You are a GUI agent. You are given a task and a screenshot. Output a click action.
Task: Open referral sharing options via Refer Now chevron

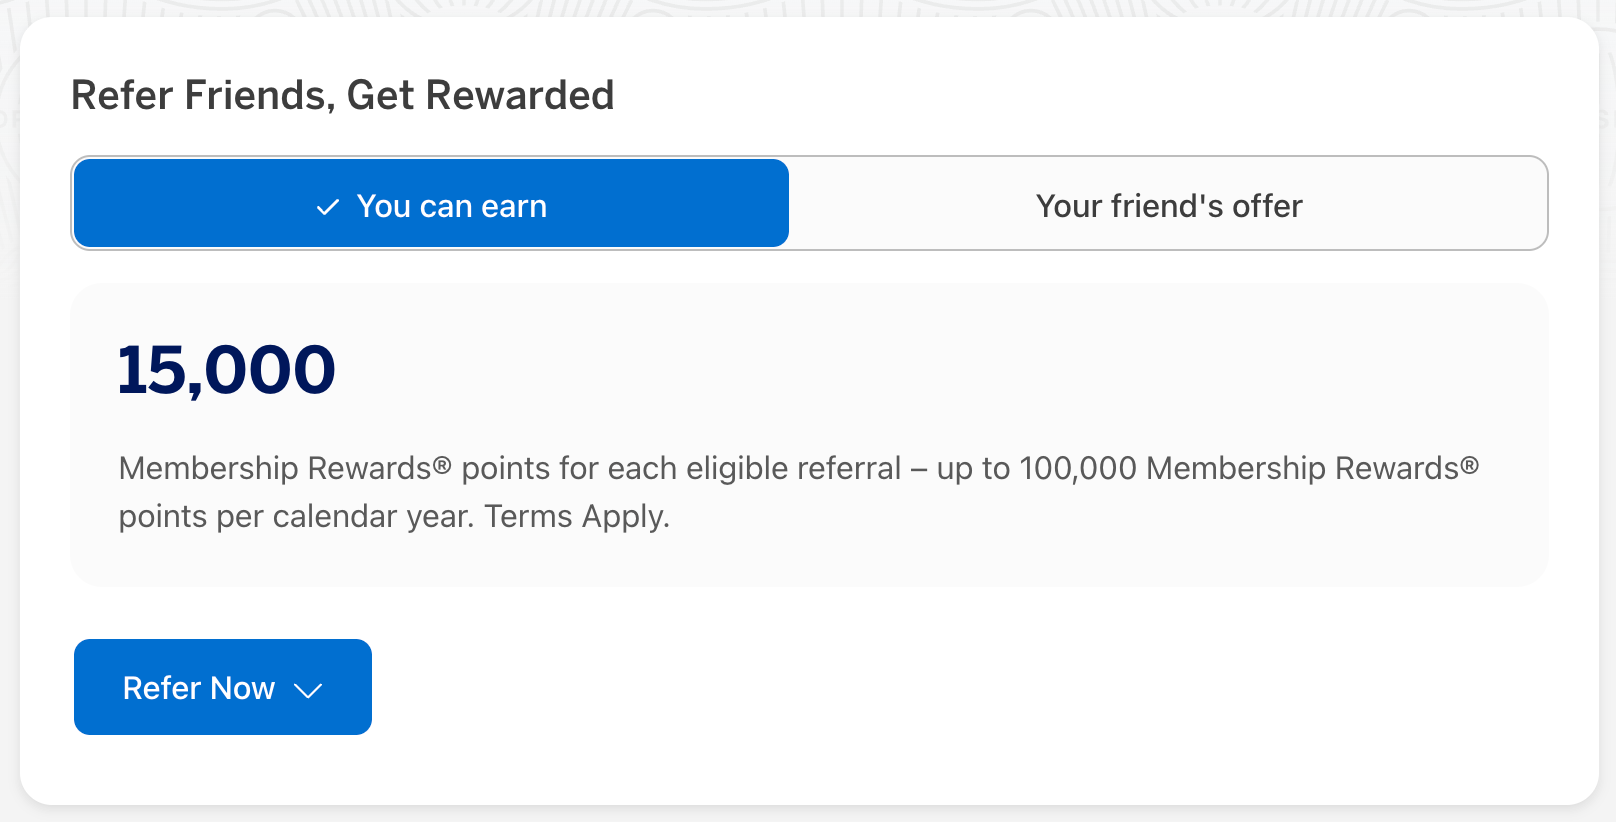[x=308, y=689]
